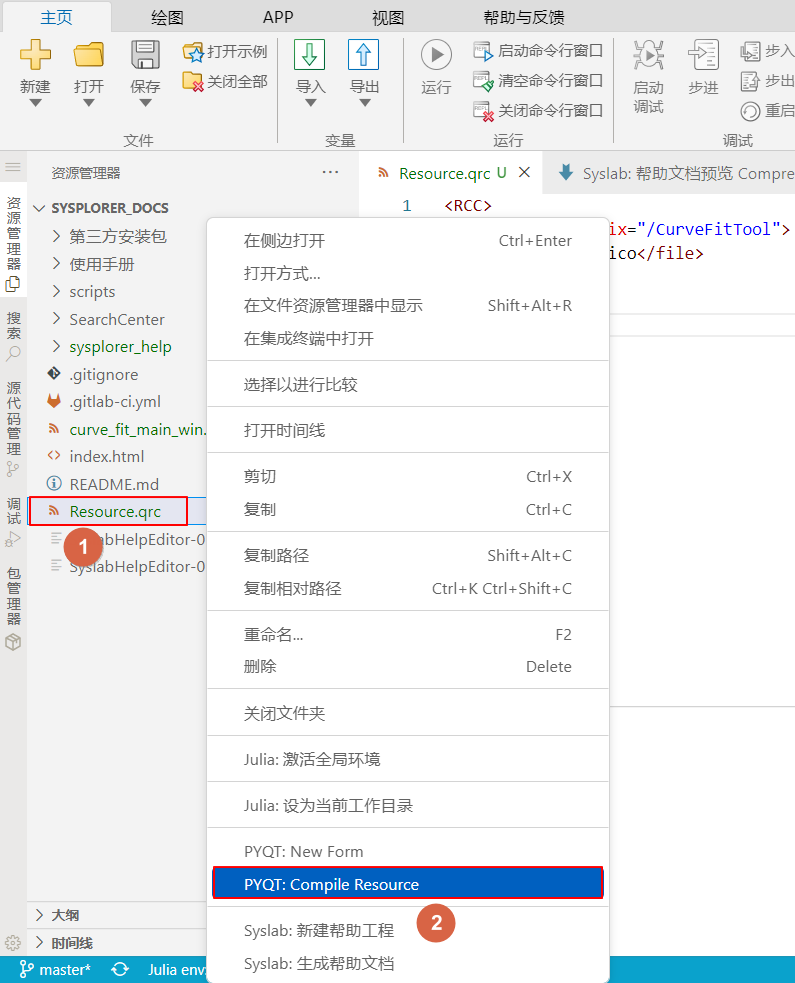
Task: Expand the 使用手册 folder
Action: [56, 264]
